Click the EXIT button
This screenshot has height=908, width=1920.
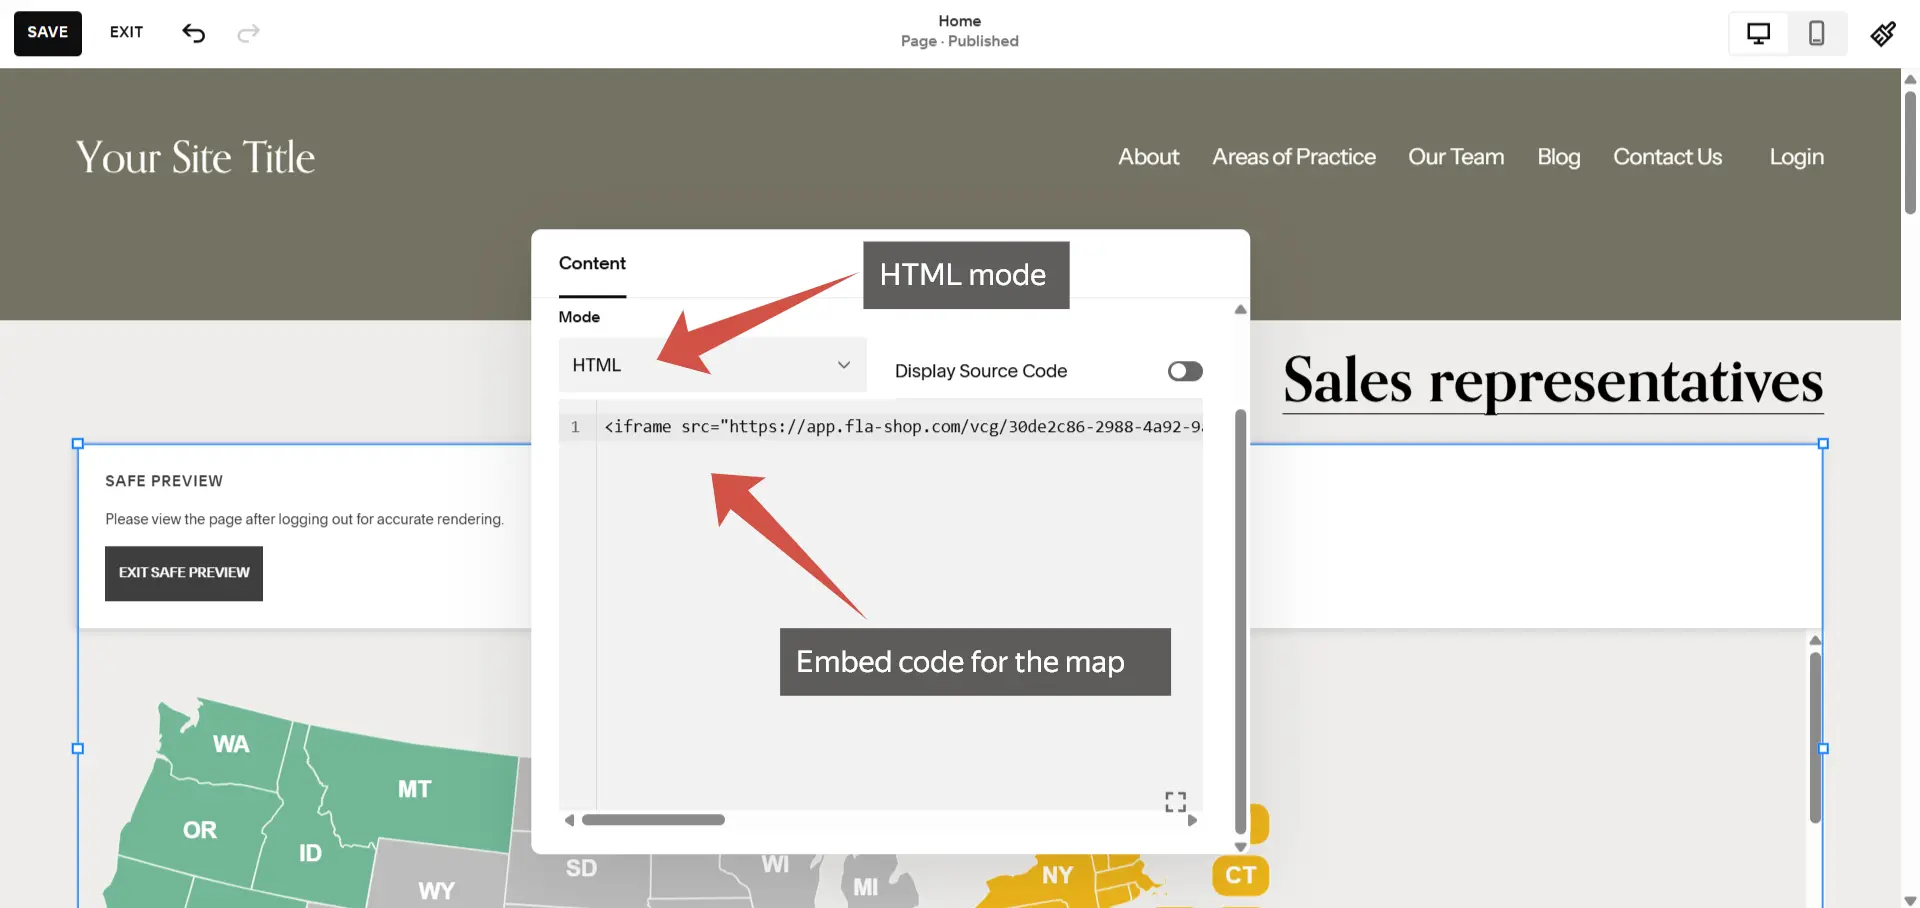[126, 32]
